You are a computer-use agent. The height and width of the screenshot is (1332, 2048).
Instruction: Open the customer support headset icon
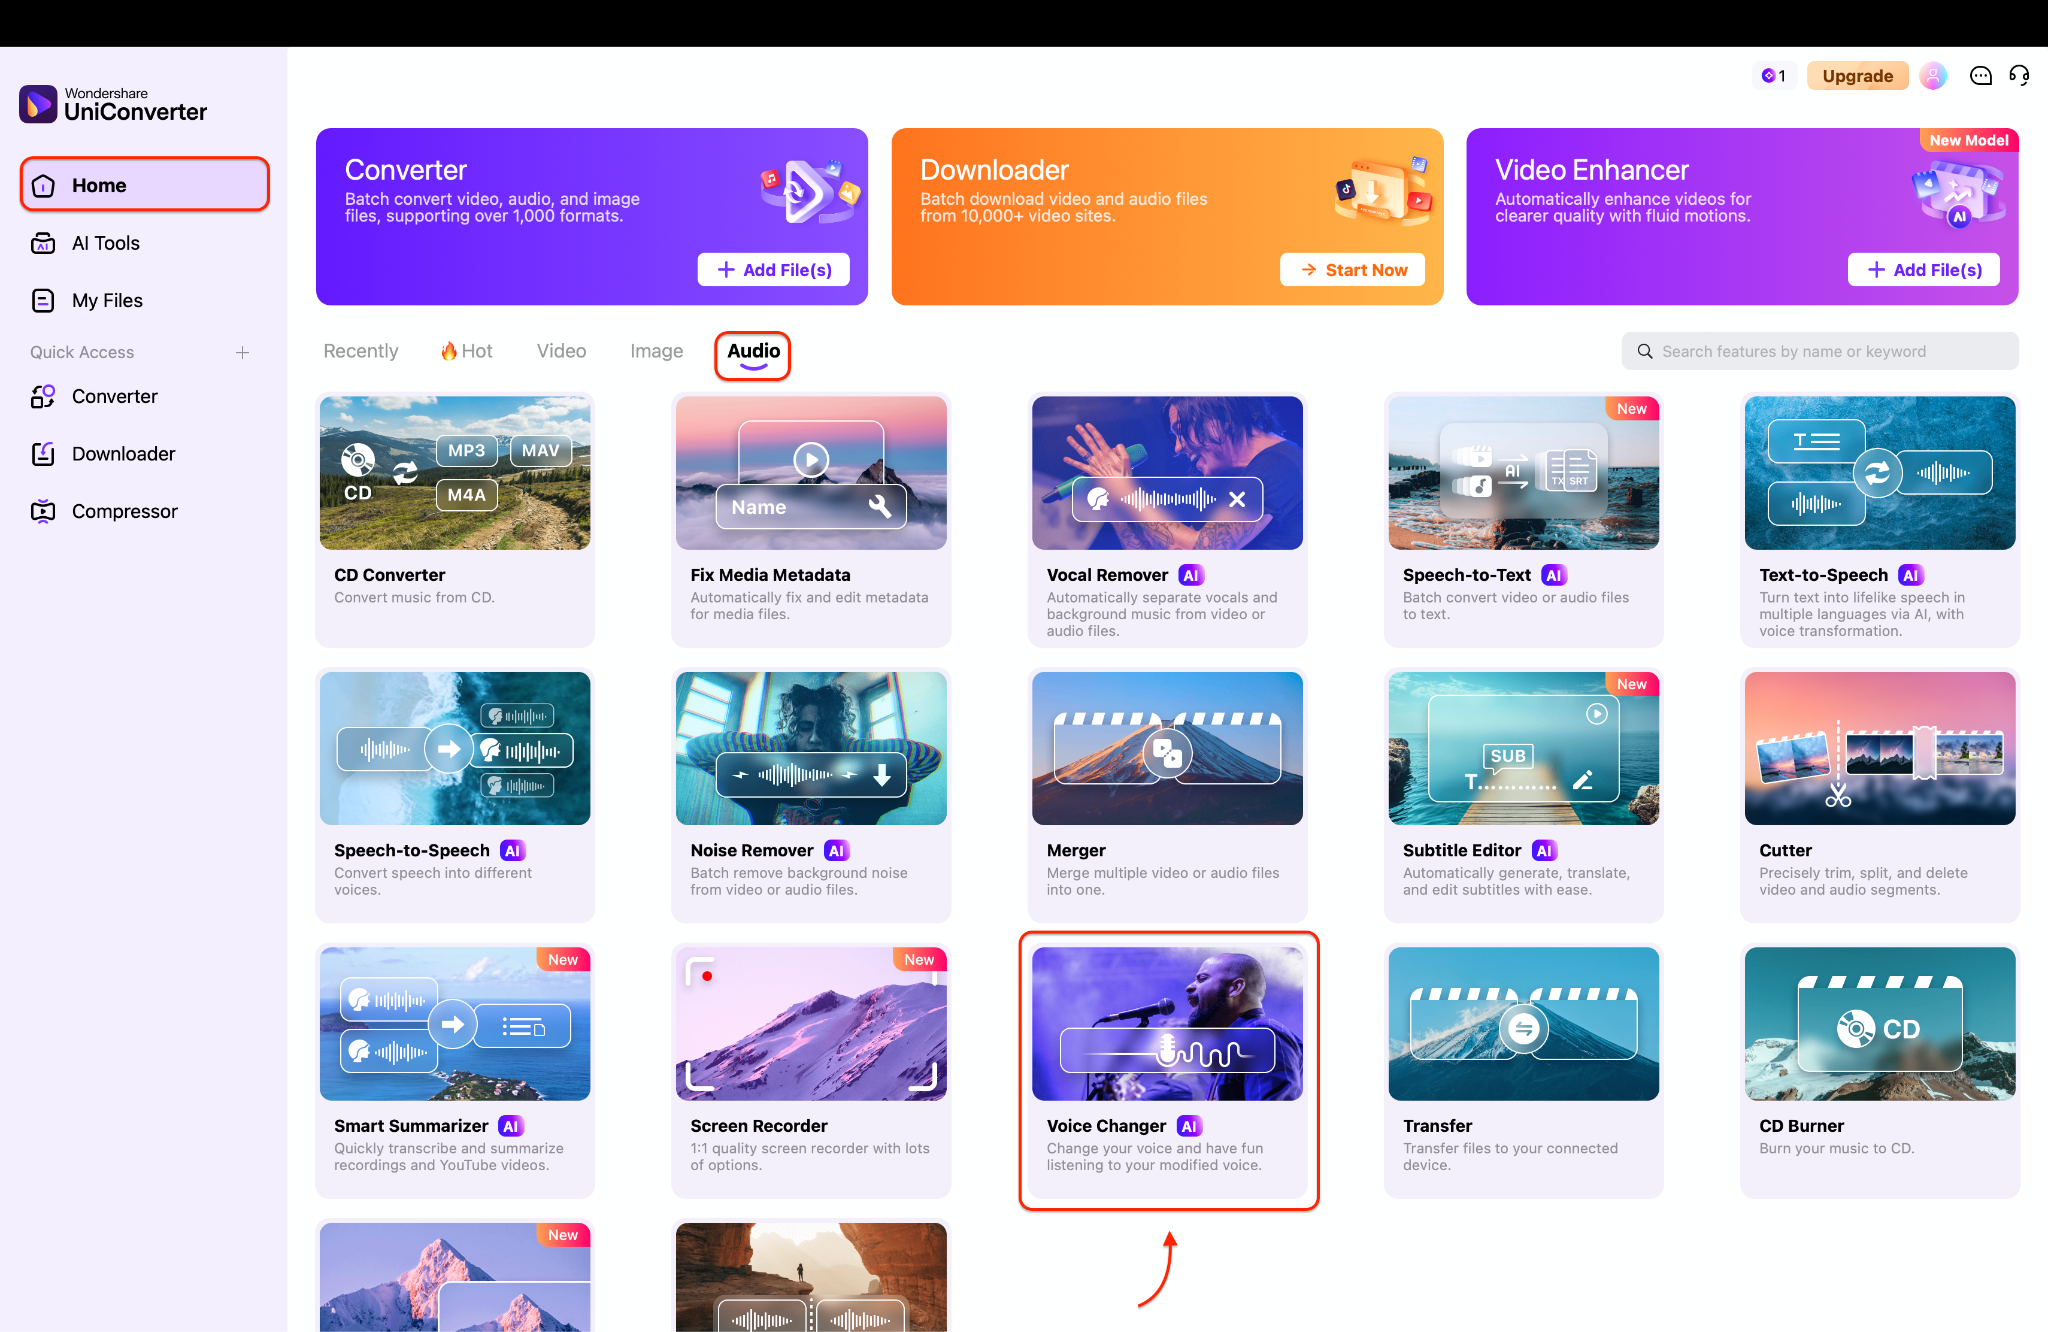(x=2019, y=76)
